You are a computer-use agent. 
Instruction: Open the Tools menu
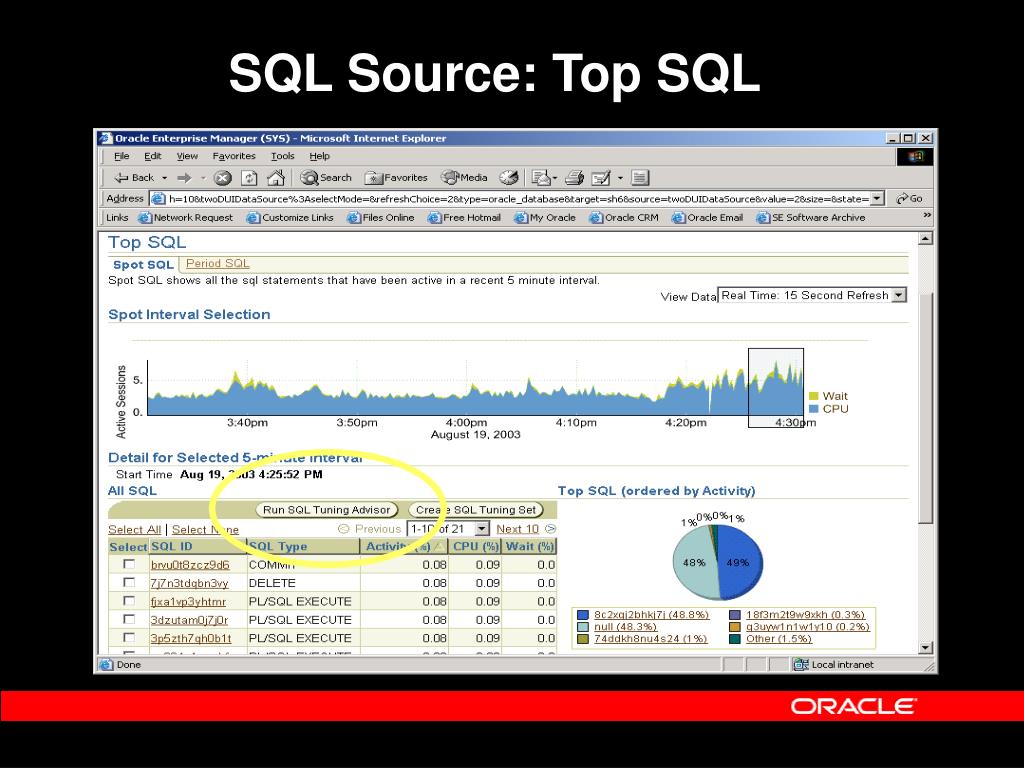pyautogui.click(x=282, y=156)
